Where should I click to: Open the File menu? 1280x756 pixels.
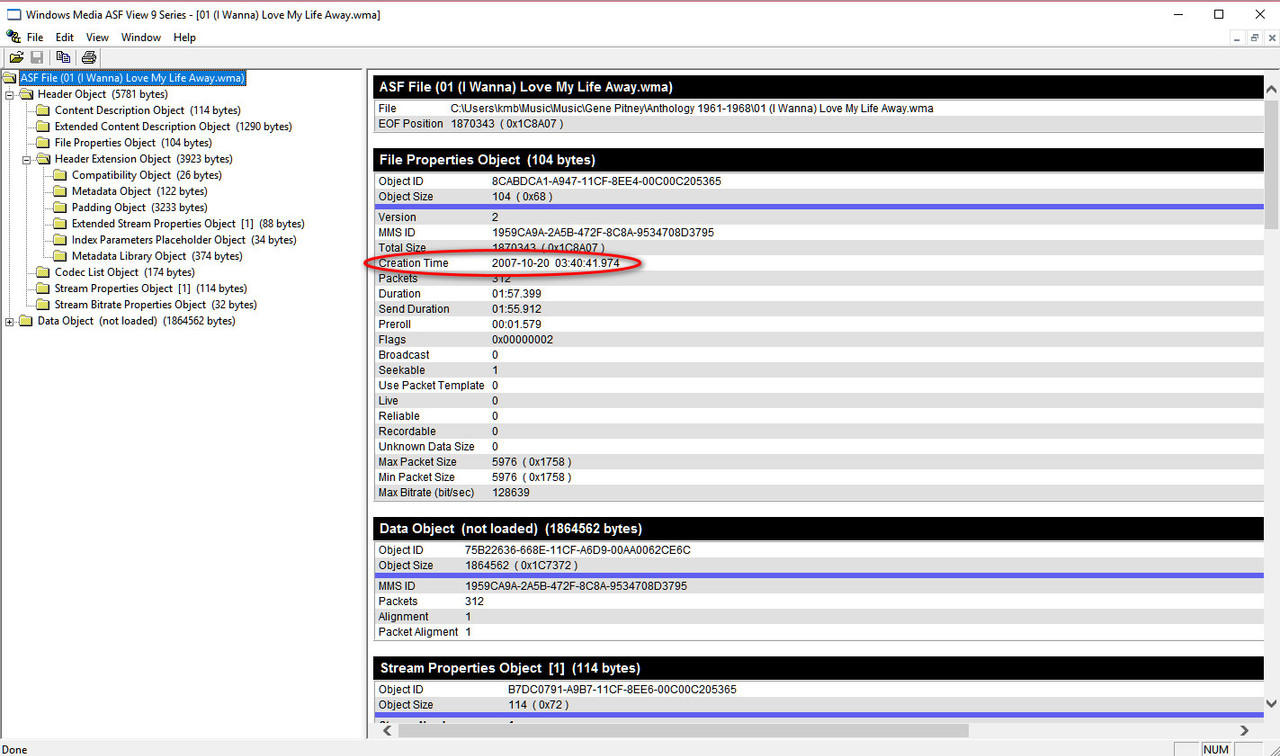coord(35,37)
